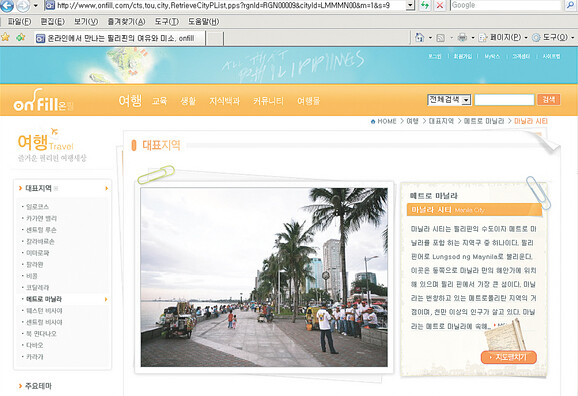Click the Favorites star icon
Screen dimensions: 578x396
point(5,37)
